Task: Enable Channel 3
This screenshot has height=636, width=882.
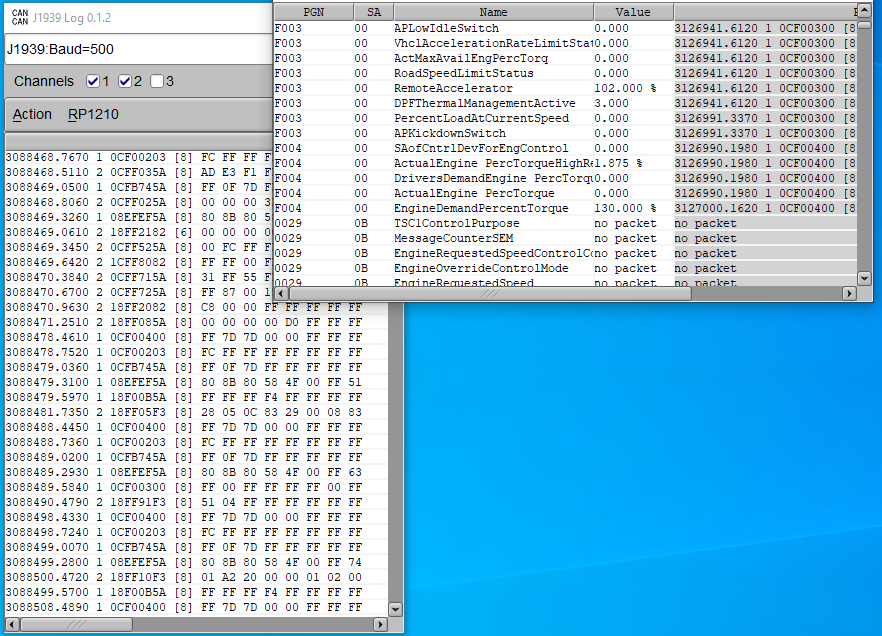Action: pyautogui.click(x=156, y=81)
